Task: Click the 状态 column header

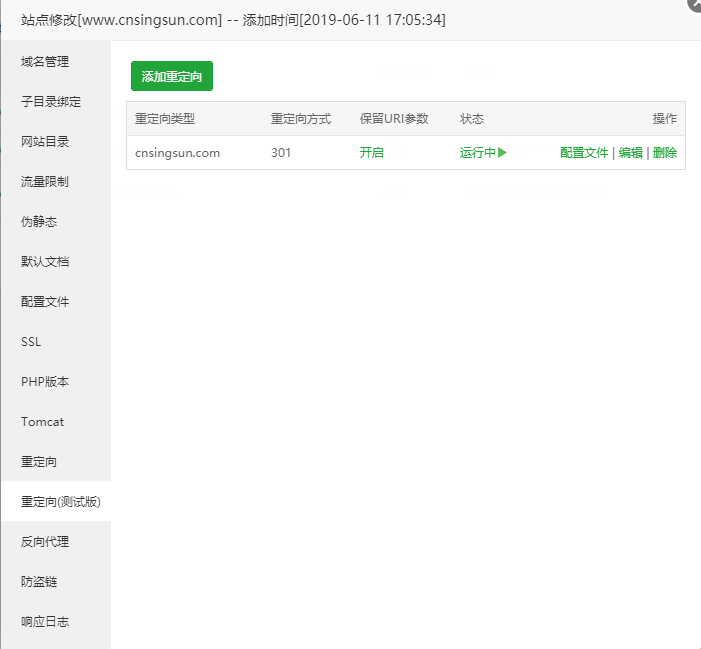Action: coord(472,119)
